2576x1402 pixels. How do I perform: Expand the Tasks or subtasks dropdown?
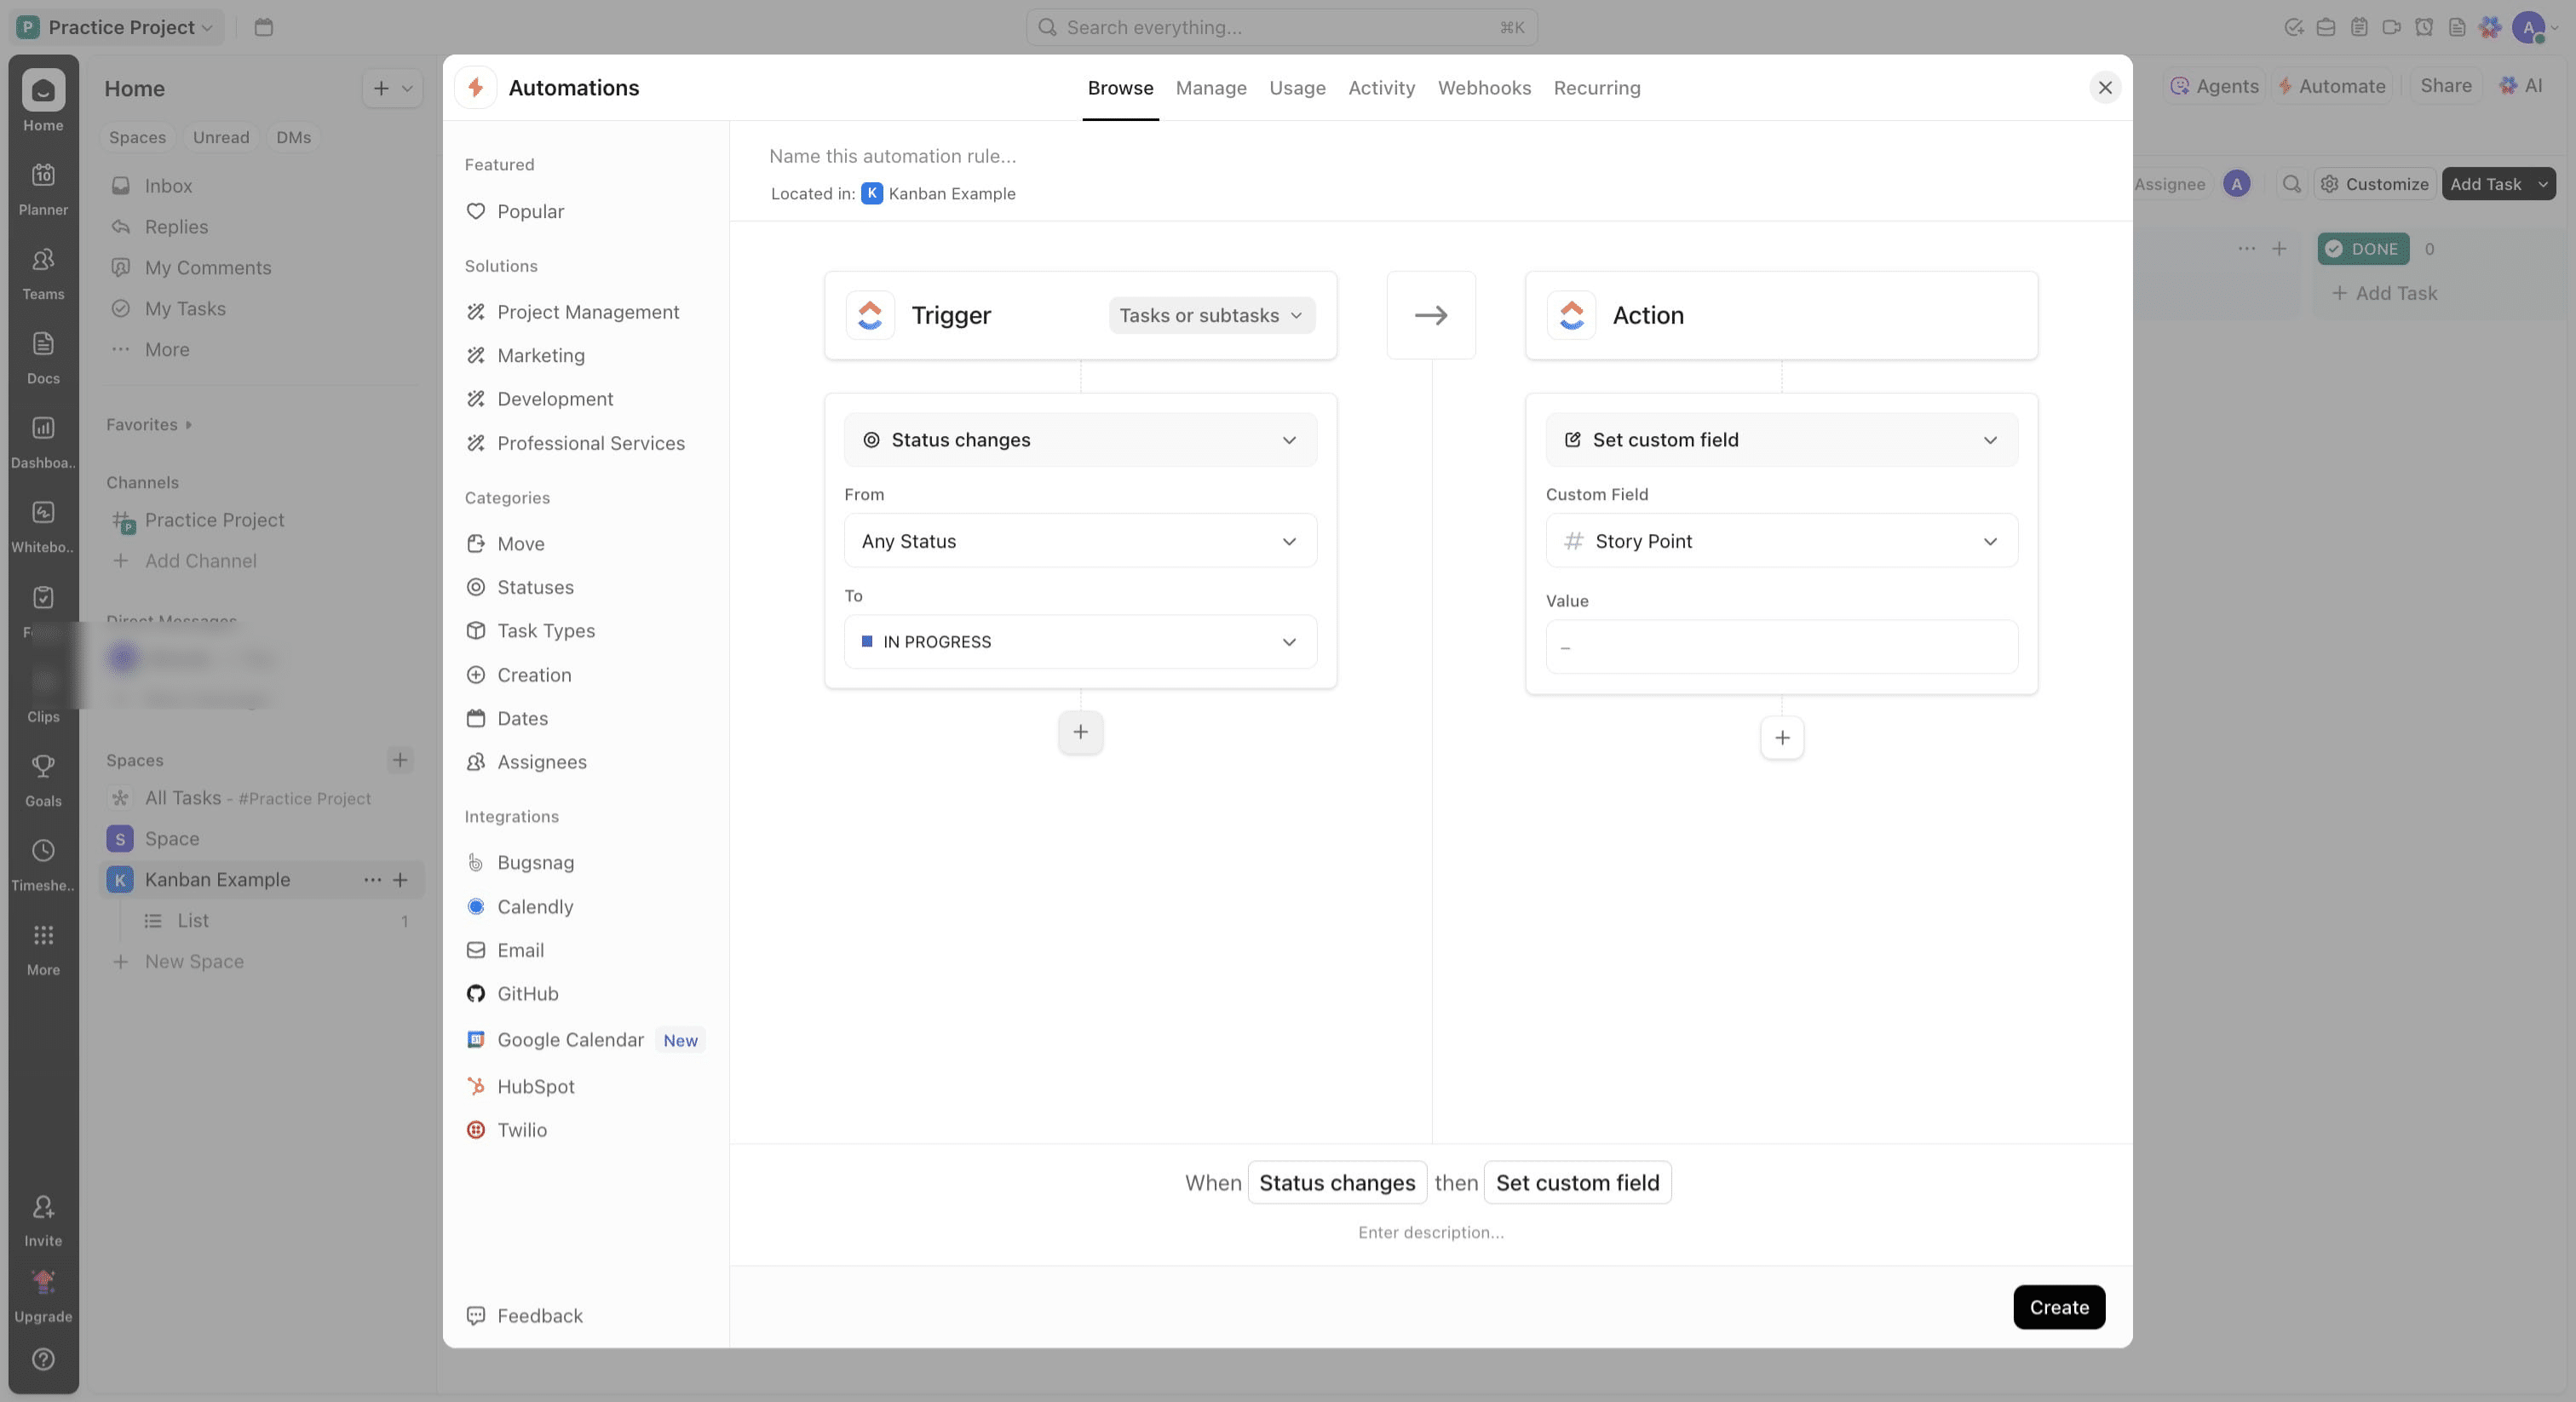pos(1211,315)
